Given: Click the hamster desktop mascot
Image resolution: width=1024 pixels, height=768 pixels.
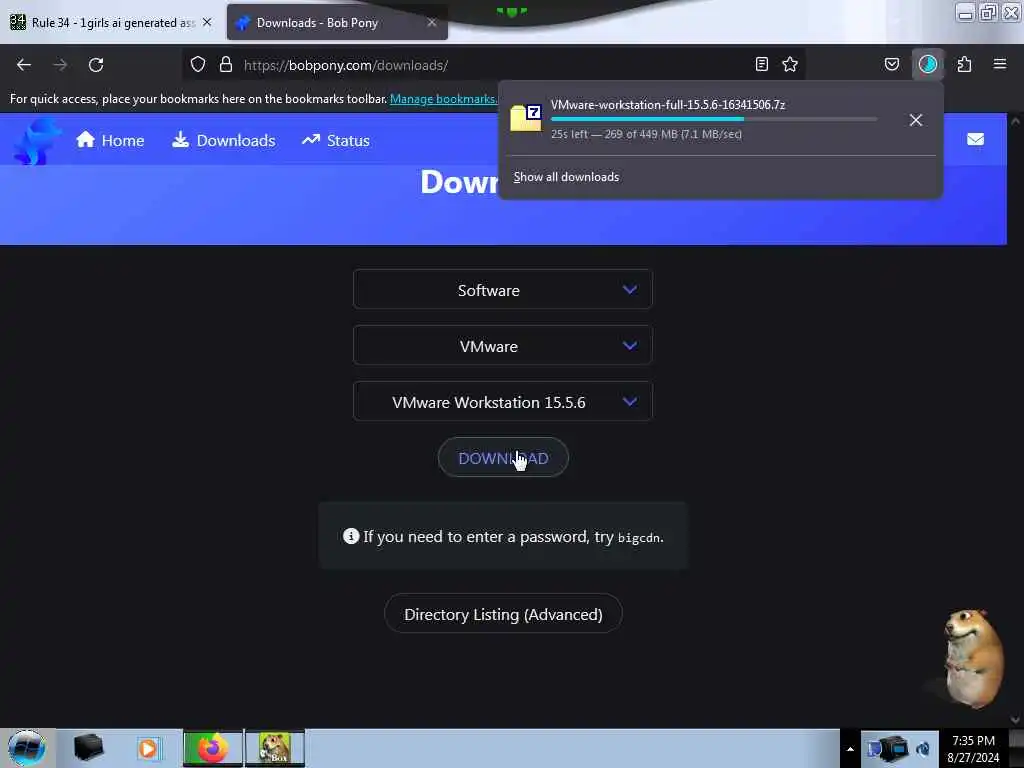Looking at the screenshot, I should click(973, 658).
